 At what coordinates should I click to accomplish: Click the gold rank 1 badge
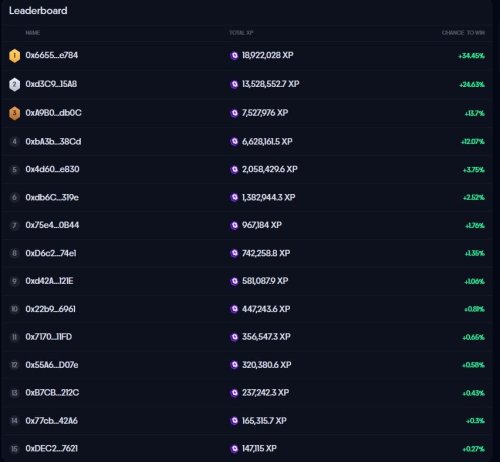[14, 56]
